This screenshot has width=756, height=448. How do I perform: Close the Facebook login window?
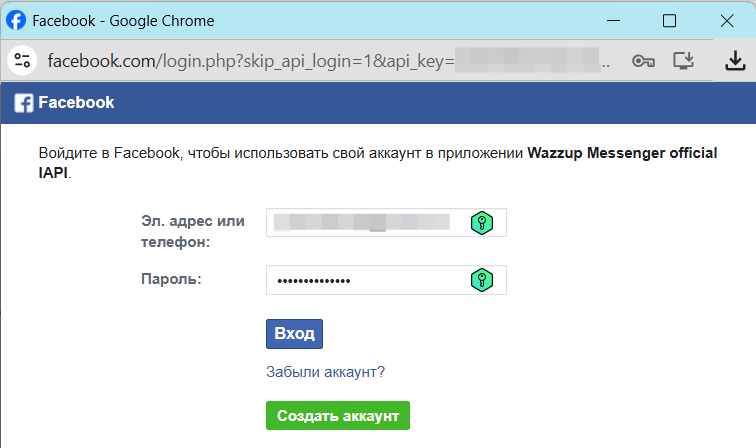click(727, 21)
